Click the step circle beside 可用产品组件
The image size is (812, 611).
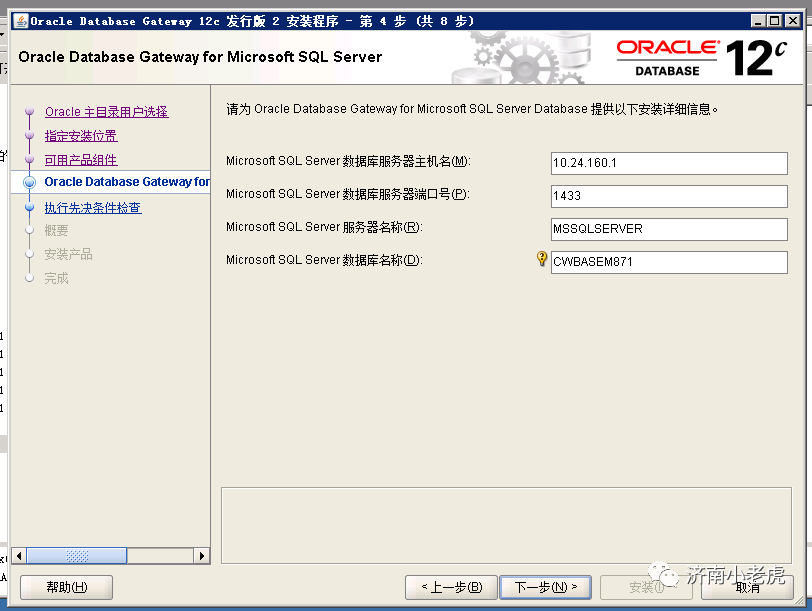coord(30,159)
